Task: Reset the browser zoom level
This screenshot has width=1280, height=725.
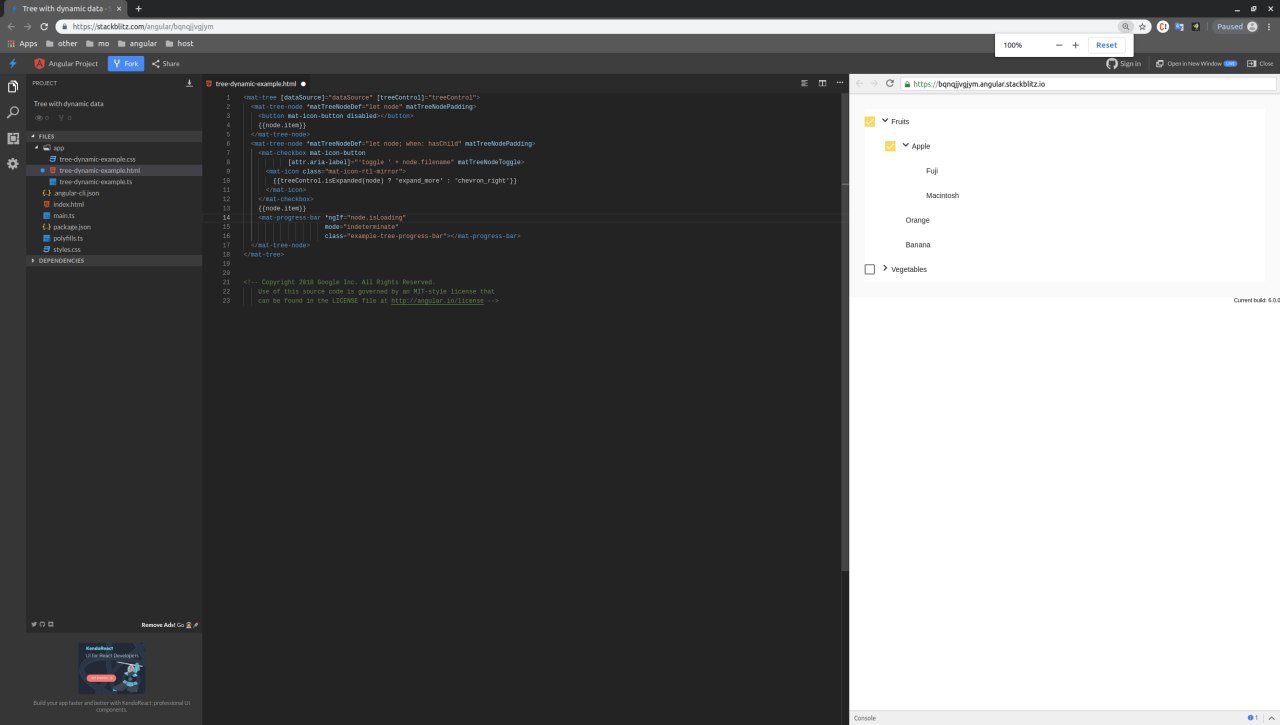Action: tap(1106, 45)
